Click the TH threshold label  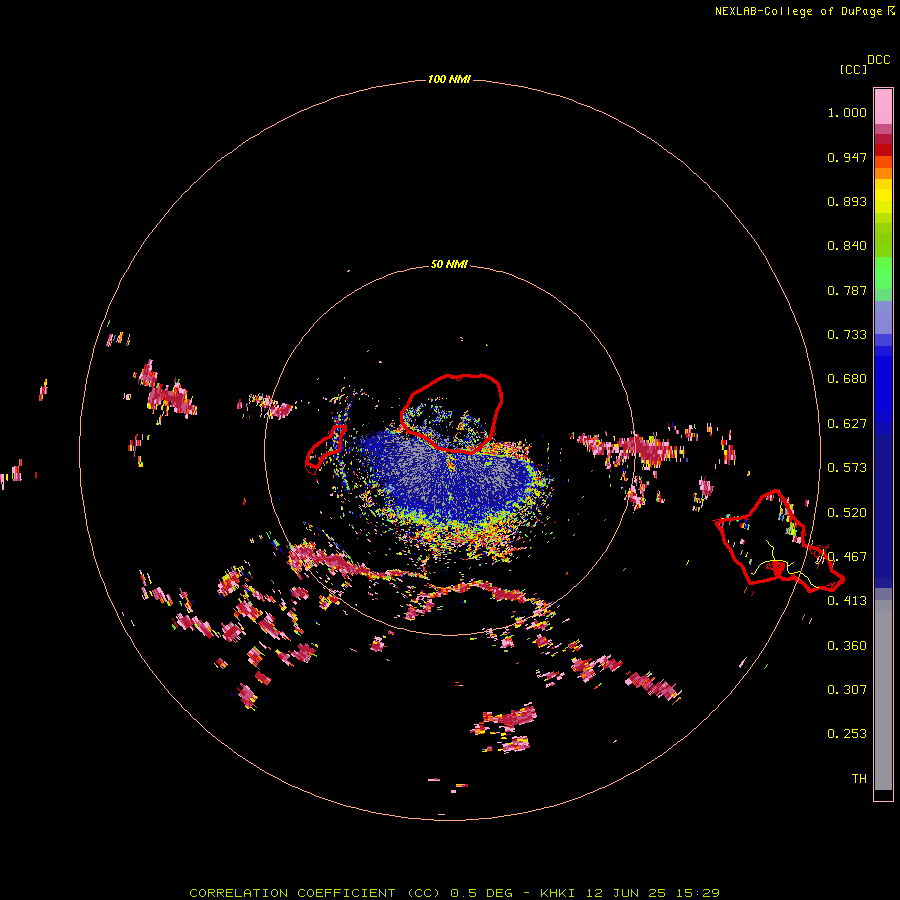(859, 779)
